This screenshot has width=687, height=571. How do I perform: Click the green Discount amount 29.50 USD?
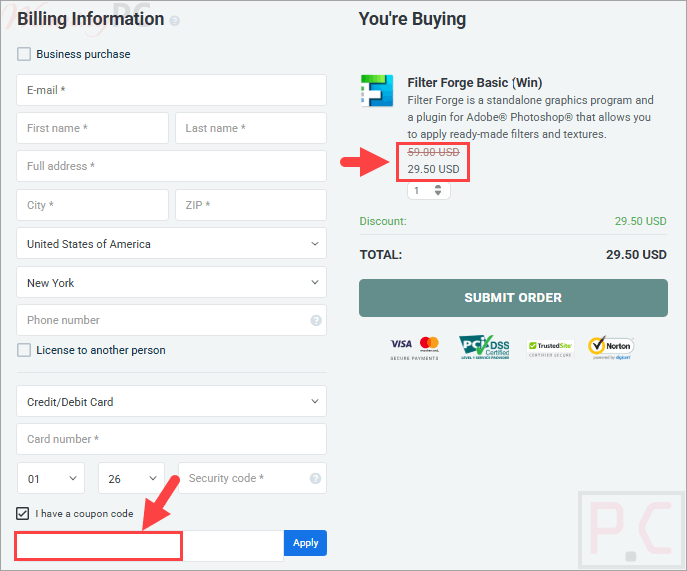[640, 221]
